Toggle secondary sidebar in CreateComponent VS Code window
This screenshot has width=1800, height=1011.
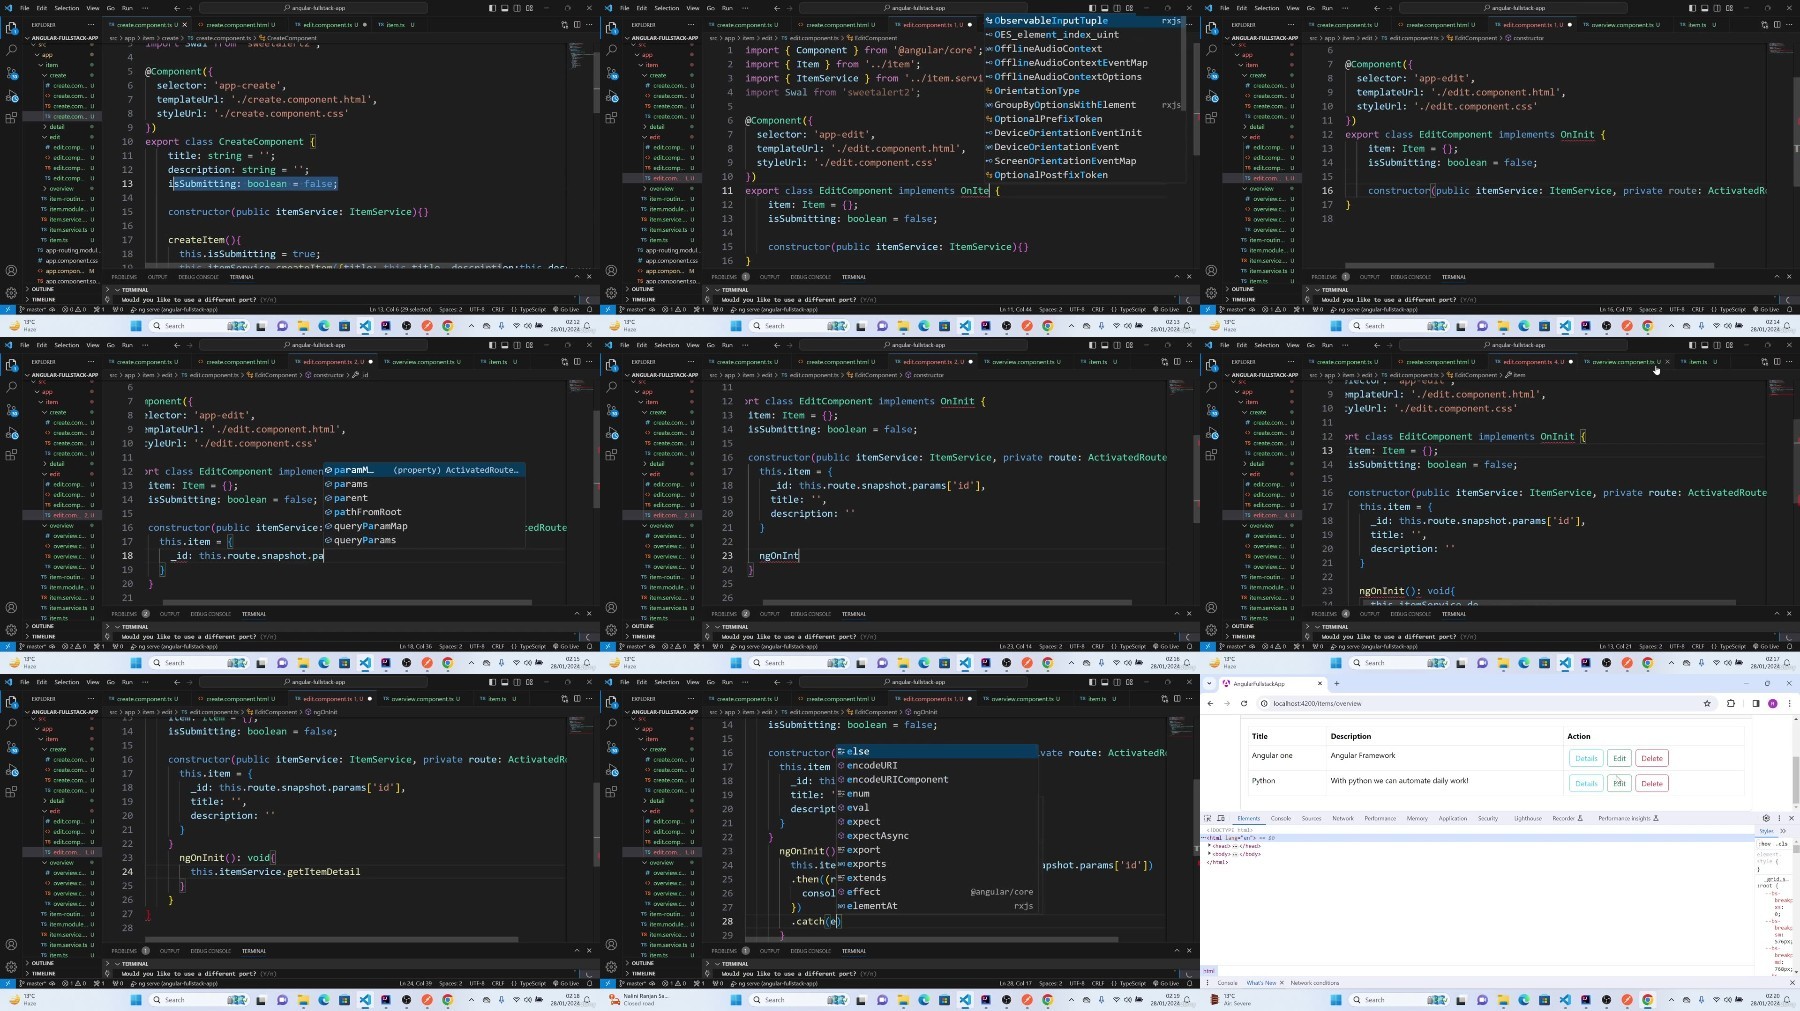[517, 8]
